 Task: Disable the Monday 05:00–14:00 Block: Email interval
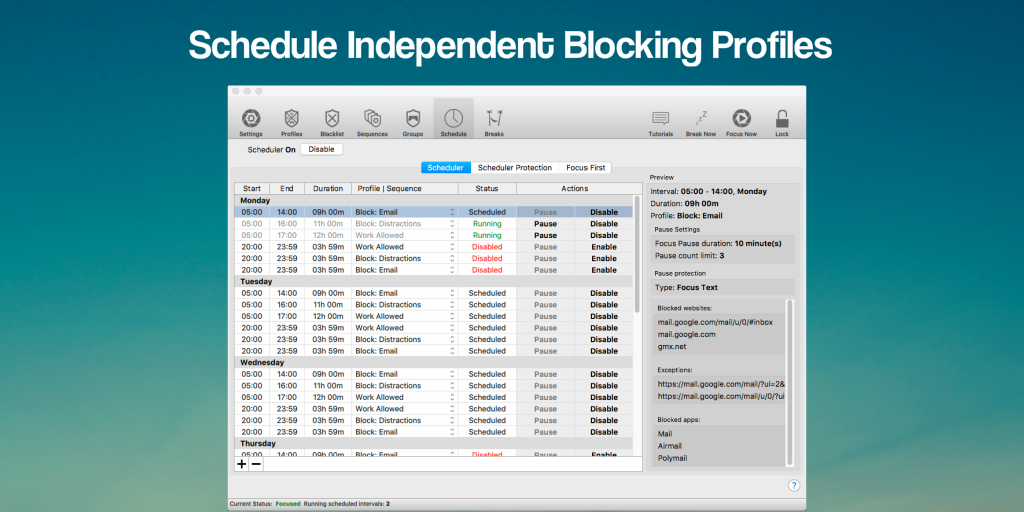click(x=603, y=212)
